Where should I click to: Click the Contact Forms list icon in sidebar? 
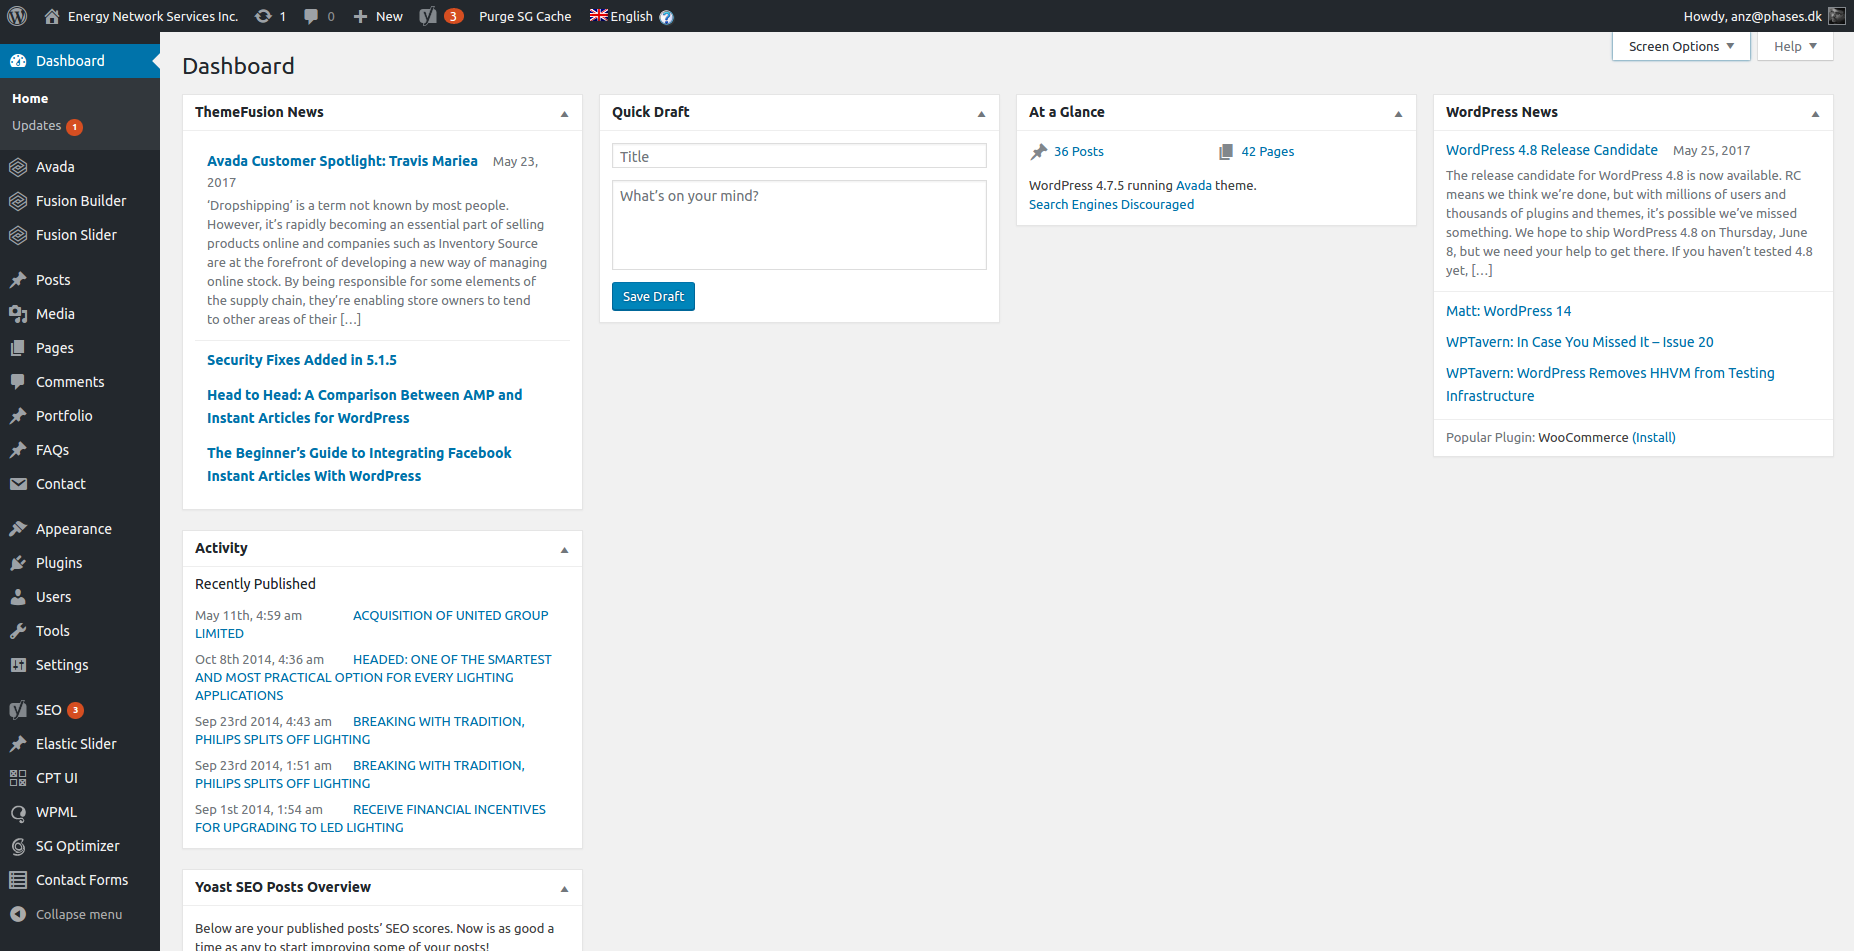(18, 880)
